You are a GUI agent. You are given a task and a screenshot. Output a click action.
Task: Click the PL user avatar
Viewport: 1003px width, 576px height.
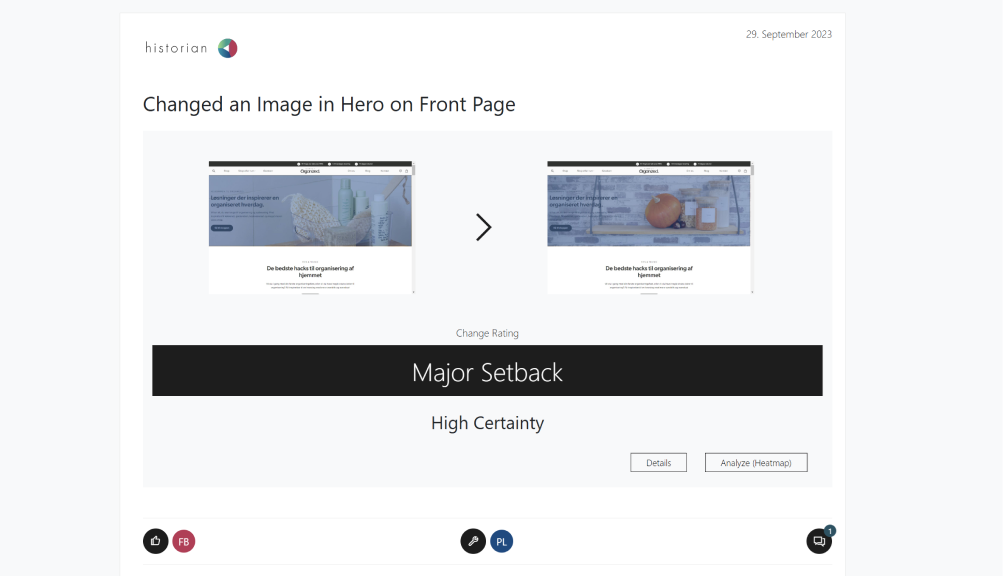[x=501, y=541]
